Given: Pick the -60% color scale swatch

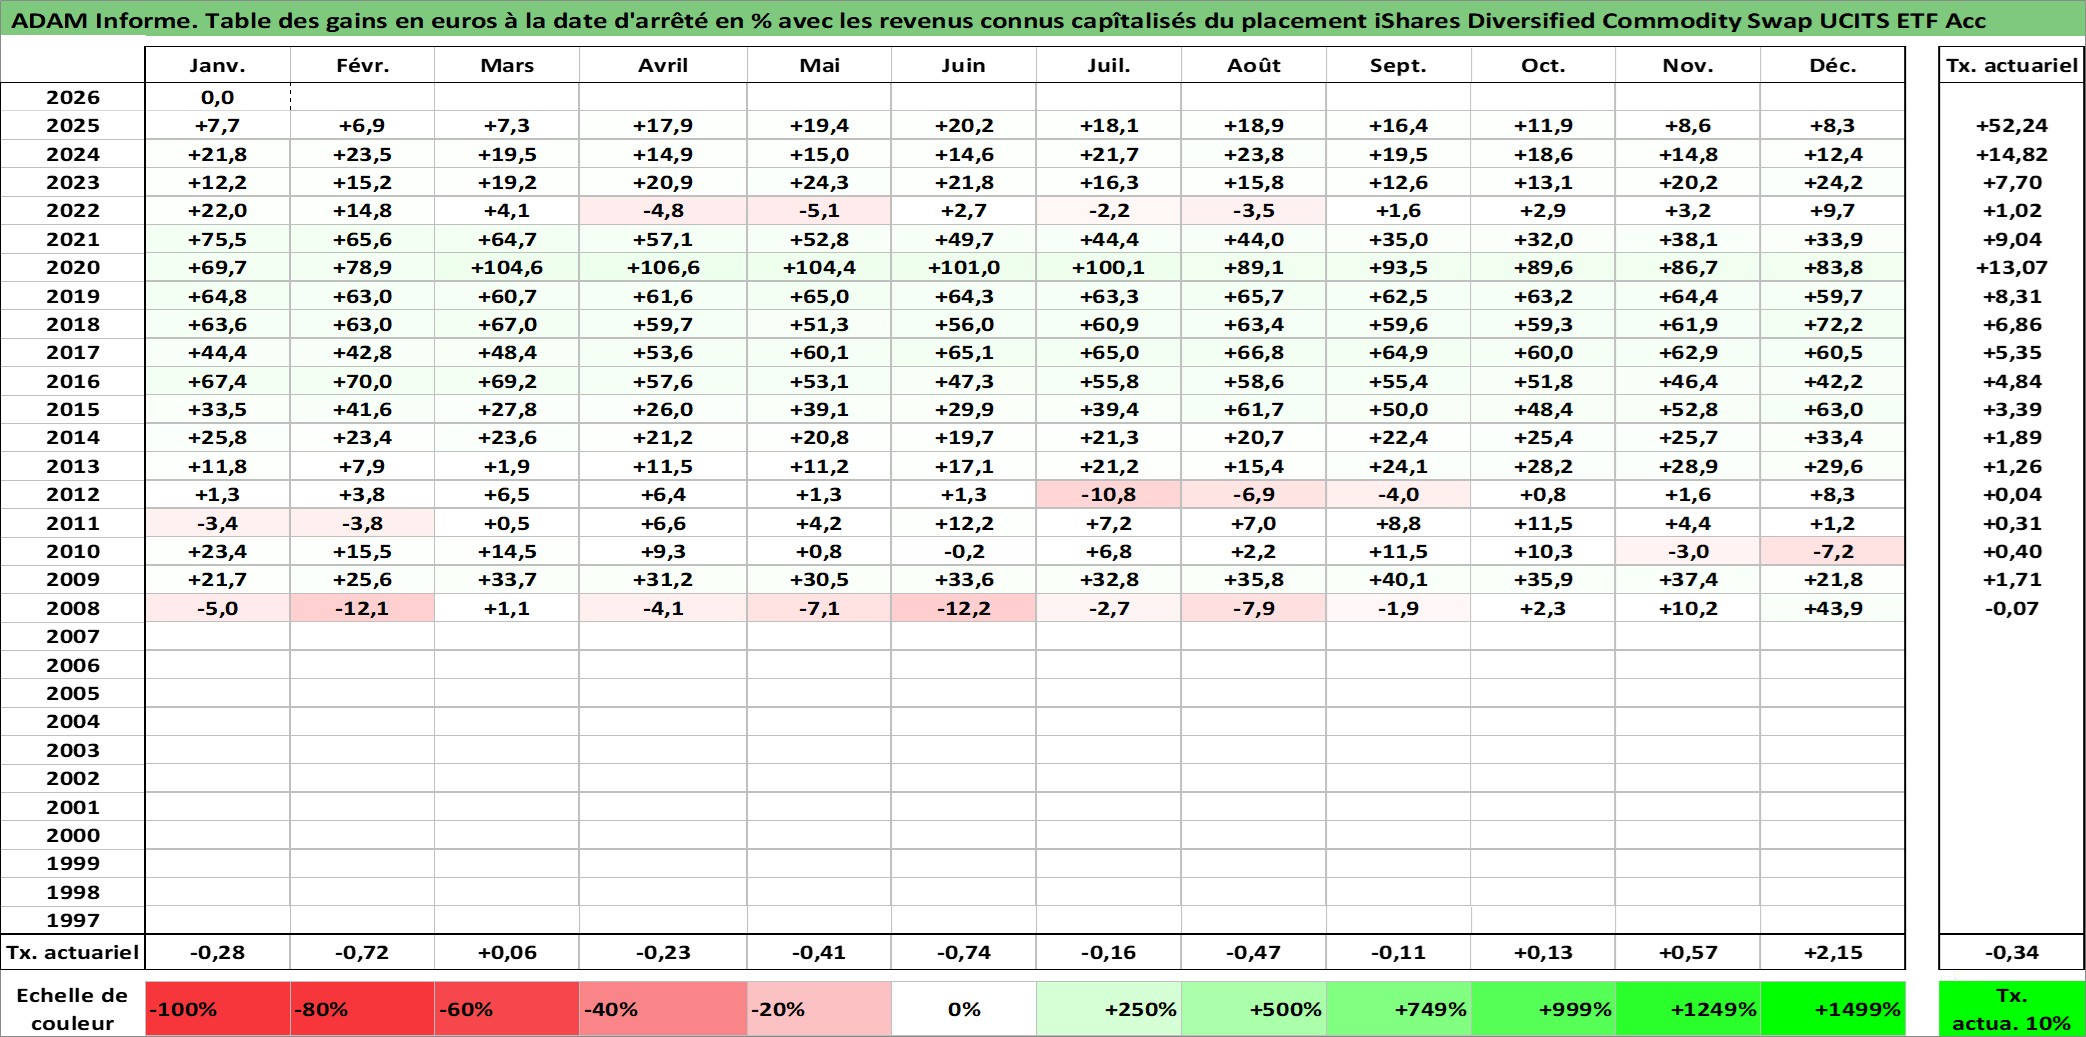Looking at the screenshot, I should click(x=507, y=1009).
